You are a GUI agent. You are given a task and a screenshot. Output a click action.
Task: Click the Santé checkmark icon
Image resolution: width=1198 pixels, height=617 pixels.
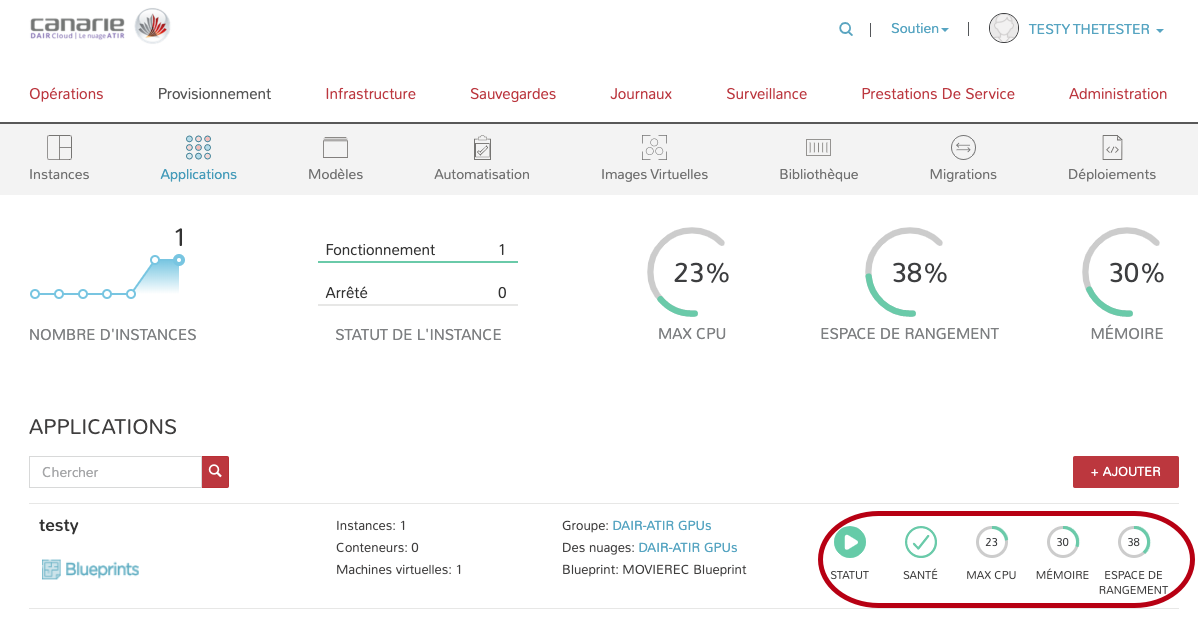click(x=920, y=542)
